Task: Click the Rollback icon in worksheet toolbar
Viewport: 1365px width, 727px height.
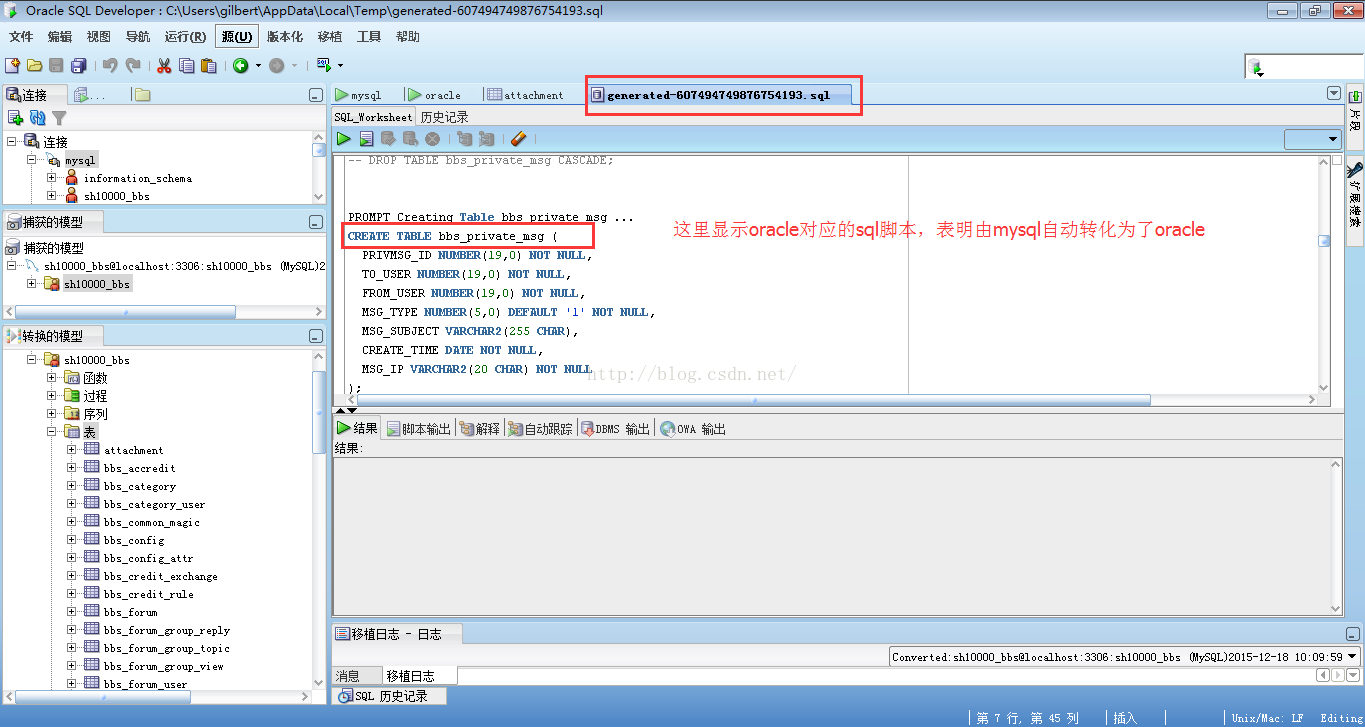Action: pyautogui.click(x=410, y=139)
